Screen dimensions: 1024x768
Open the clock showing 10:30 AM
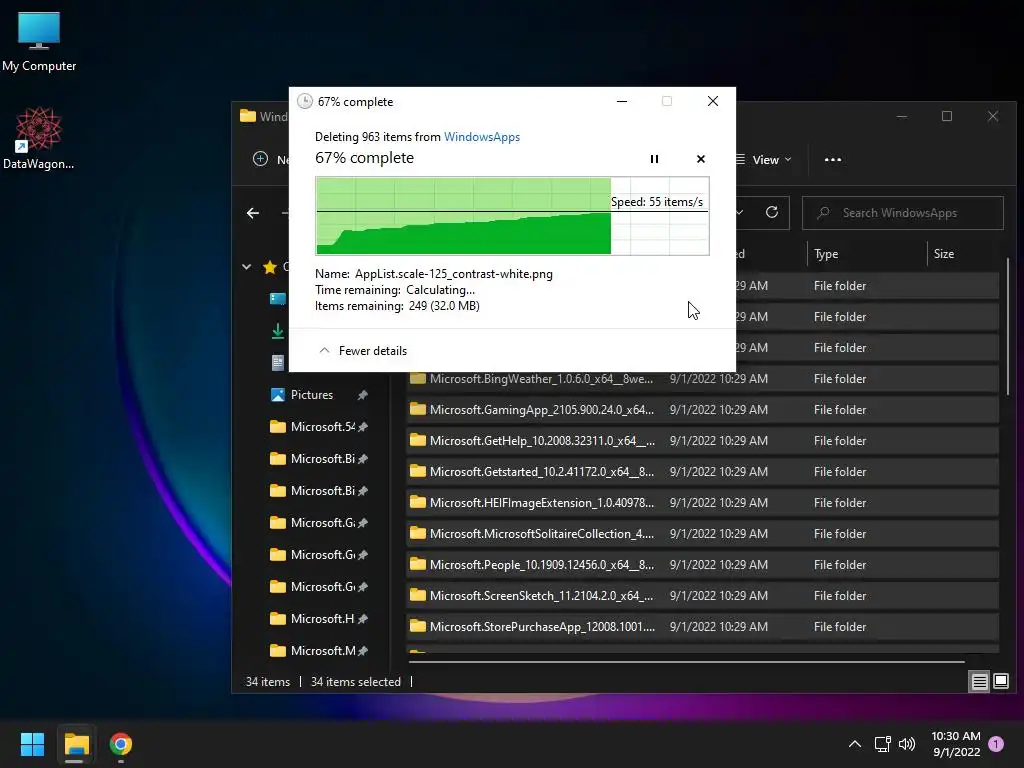[955, 744]
